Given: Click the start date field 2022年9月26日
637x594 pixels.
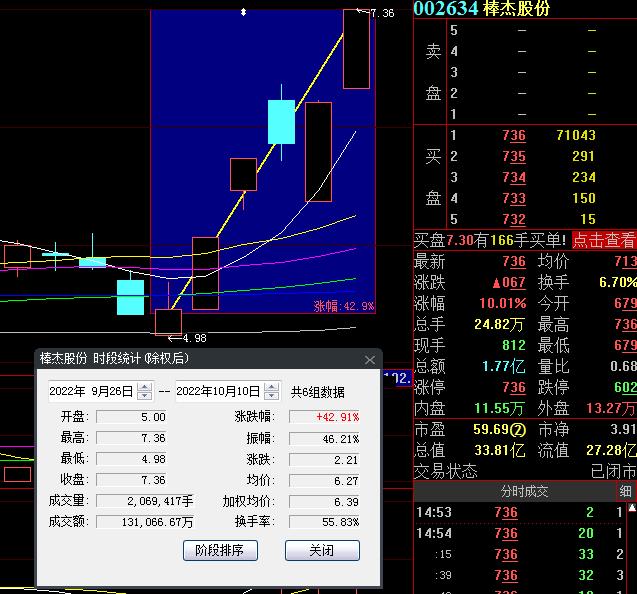Looking at the screenshot, I should (91, 391).
